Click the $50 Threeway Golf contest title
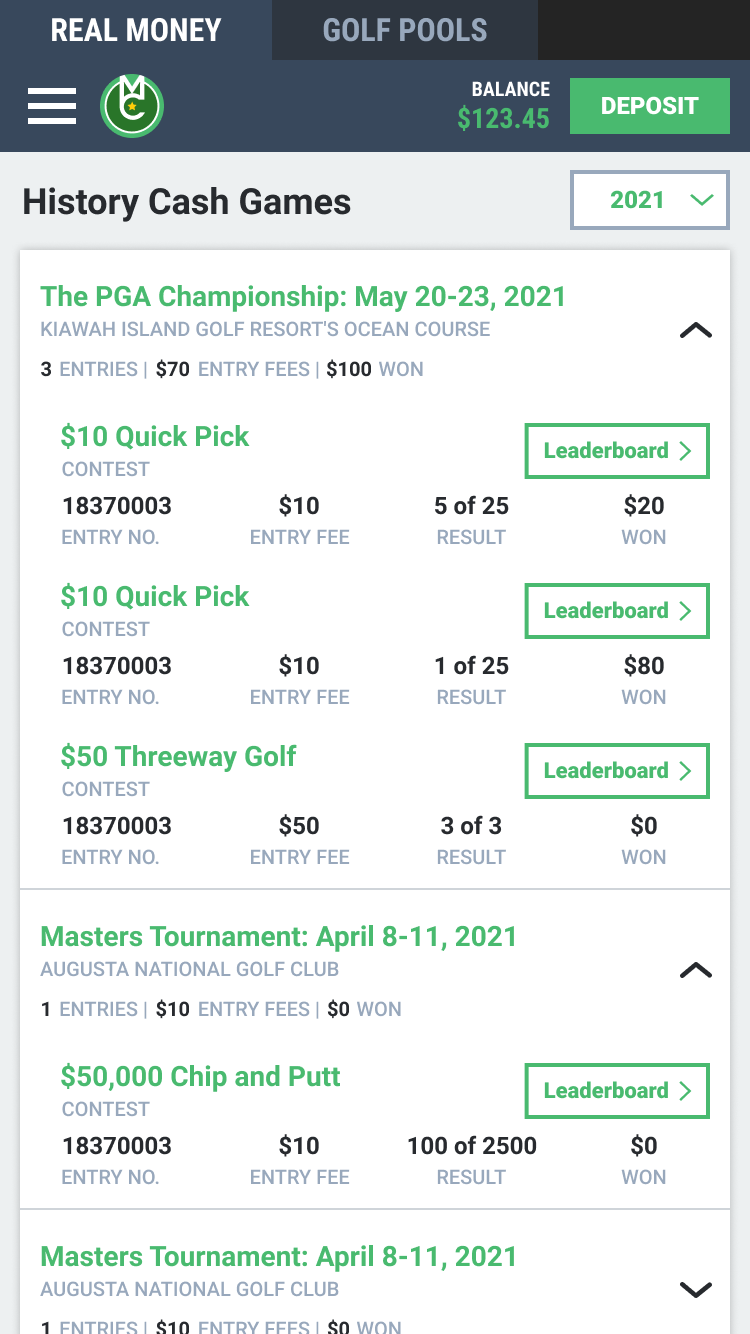 (178, 756)
